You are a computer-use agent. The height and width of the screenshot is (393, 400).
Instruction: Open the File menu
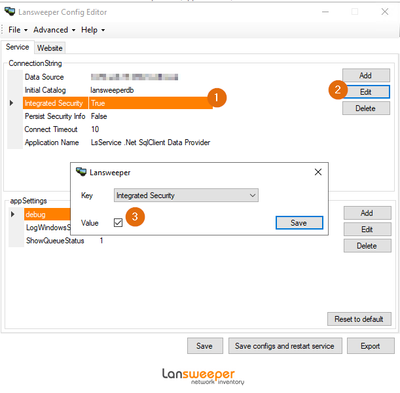click(x=17, y=30)
